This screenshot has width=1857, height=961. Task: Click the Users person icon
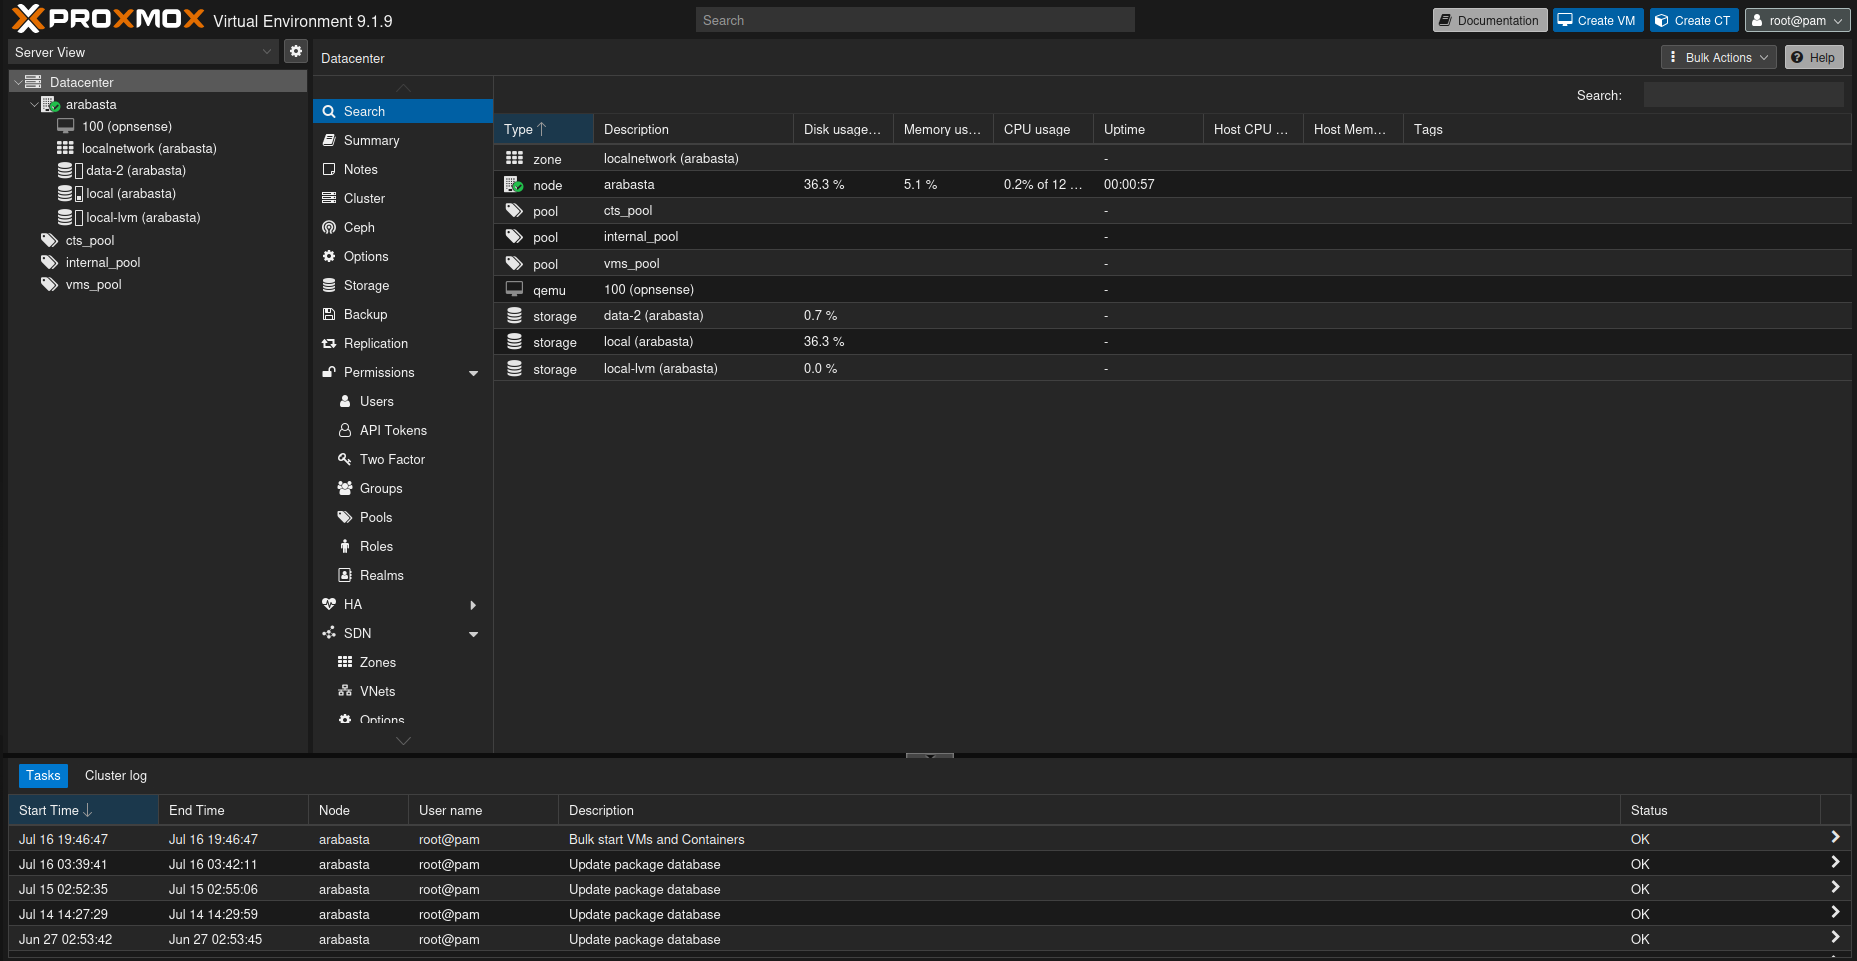click(345, 401)
